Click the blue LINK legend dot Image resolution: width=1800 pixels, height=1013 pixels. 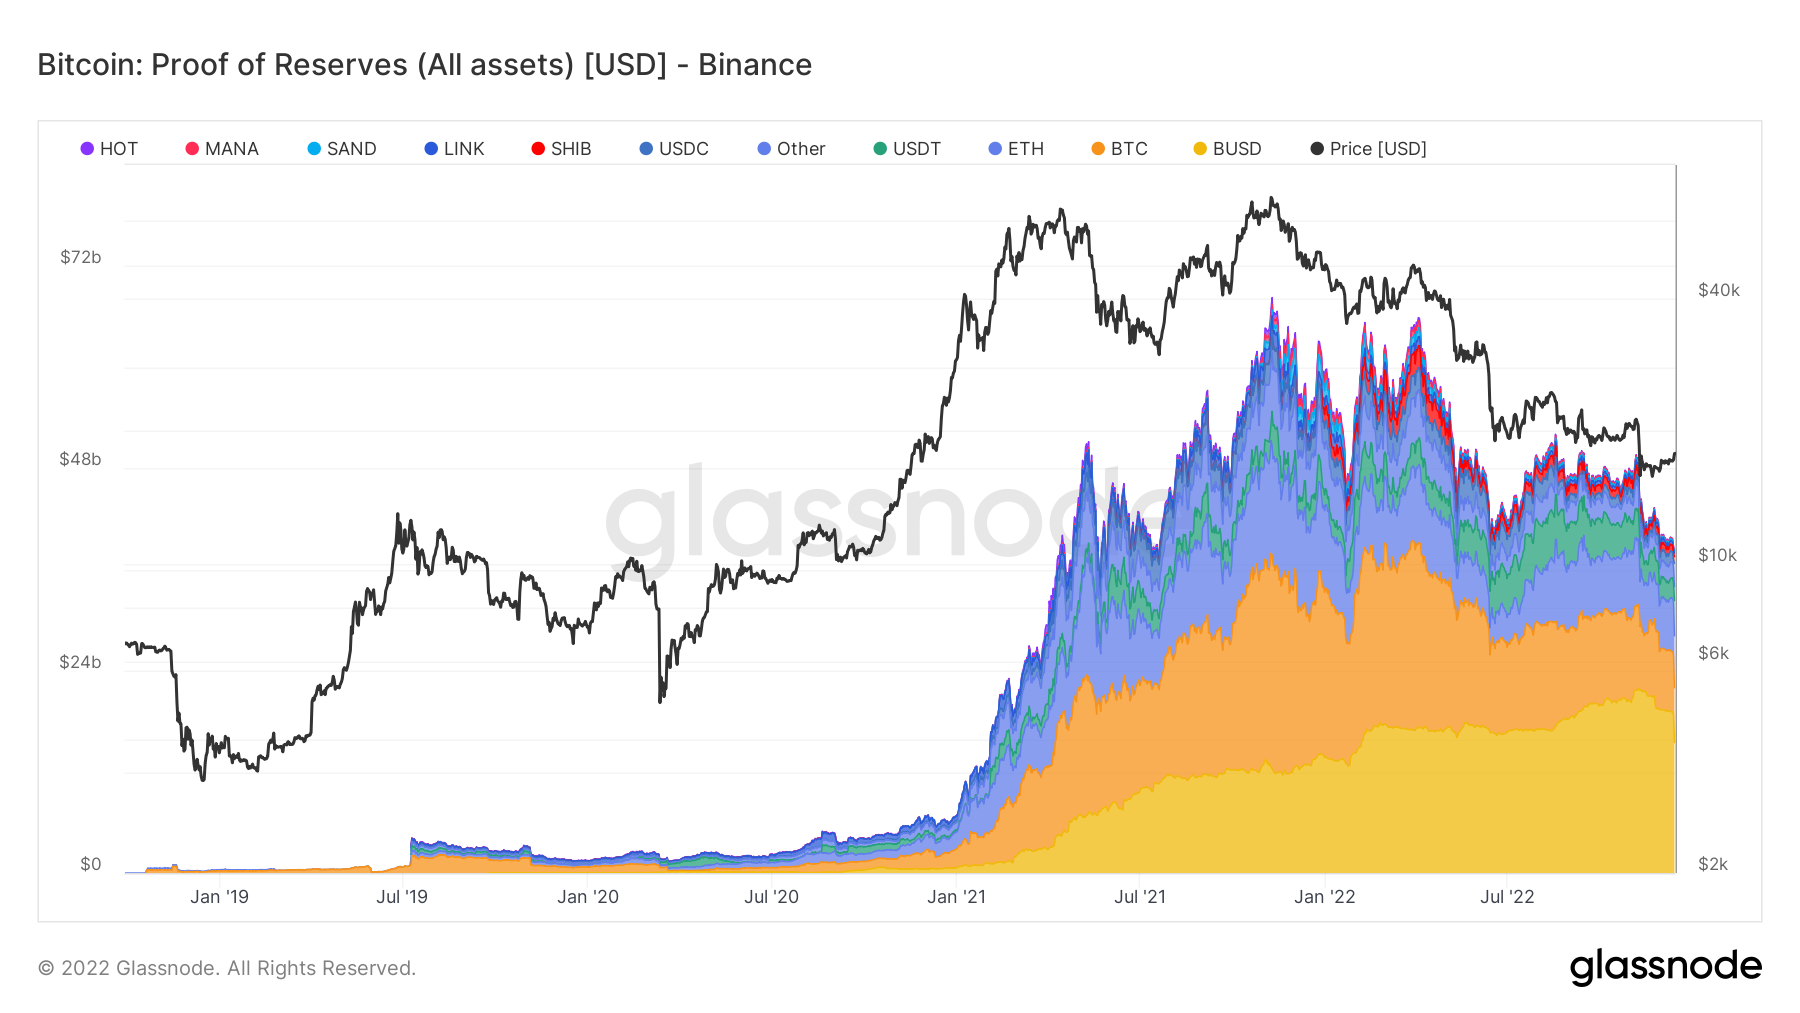click(431, 149)
